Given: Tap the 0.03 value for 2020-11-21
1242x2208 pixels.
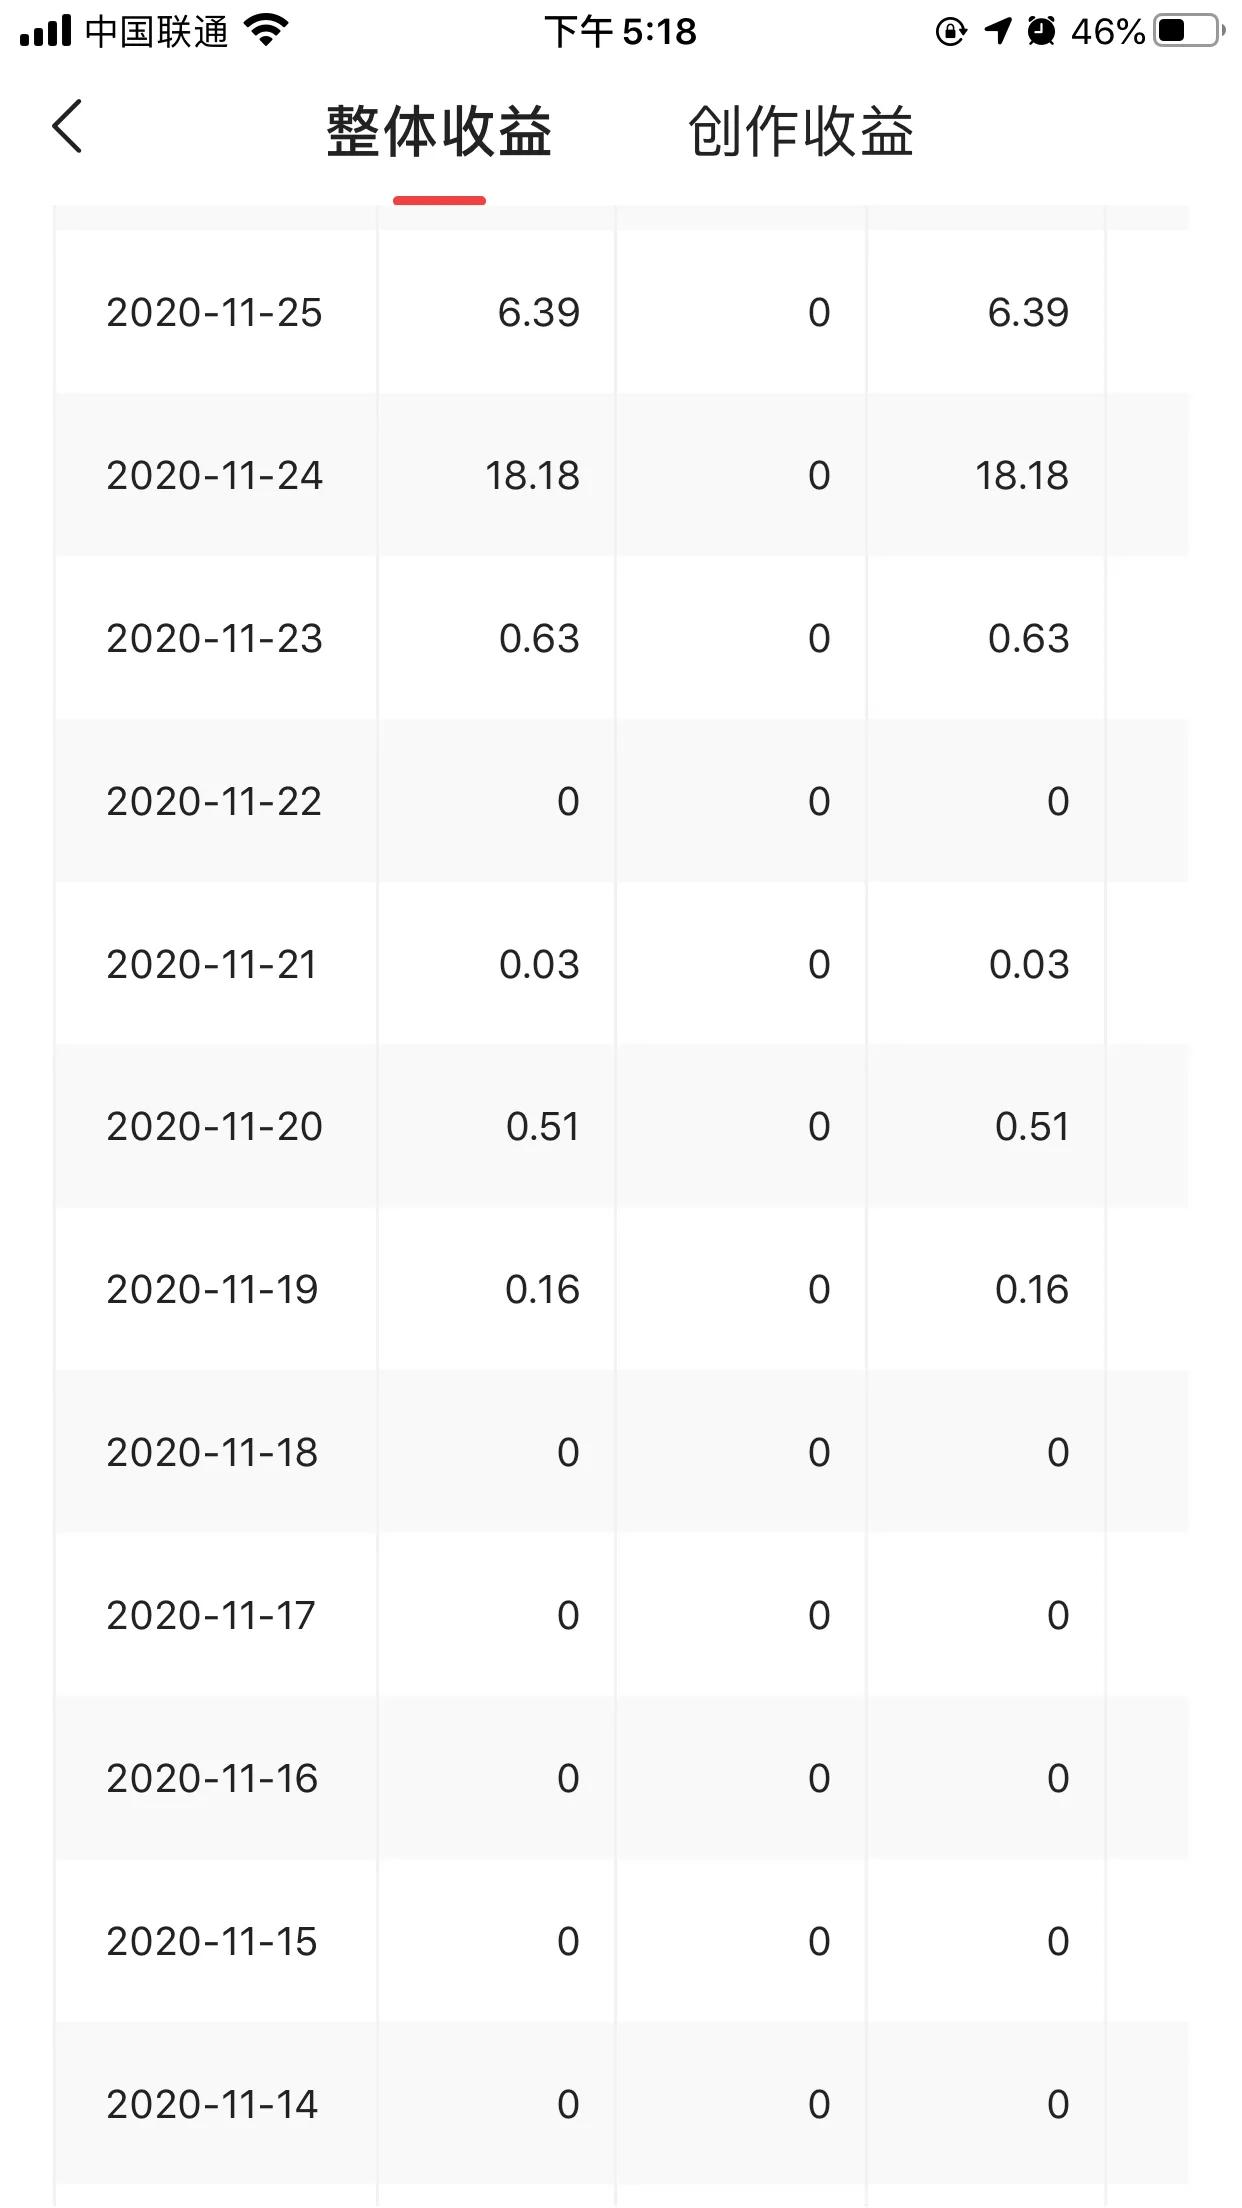Looking at the screenshot, I should pos(539,965).
